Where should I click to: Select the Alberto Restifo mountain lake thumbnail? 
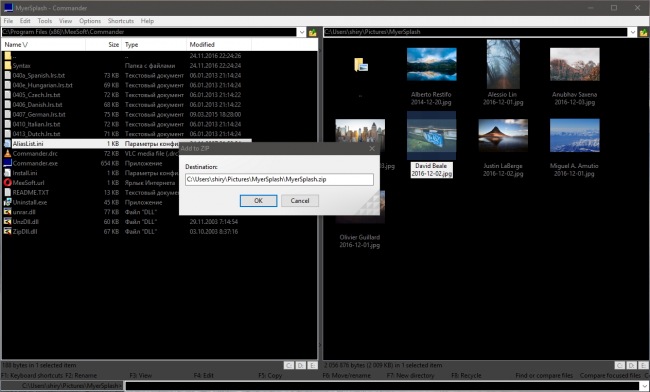[432, 64]
